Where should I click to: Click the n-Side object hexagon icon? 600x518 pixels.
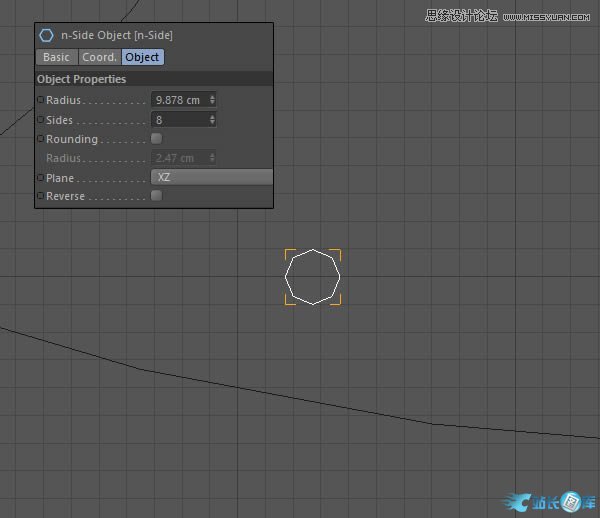point(46,35)
